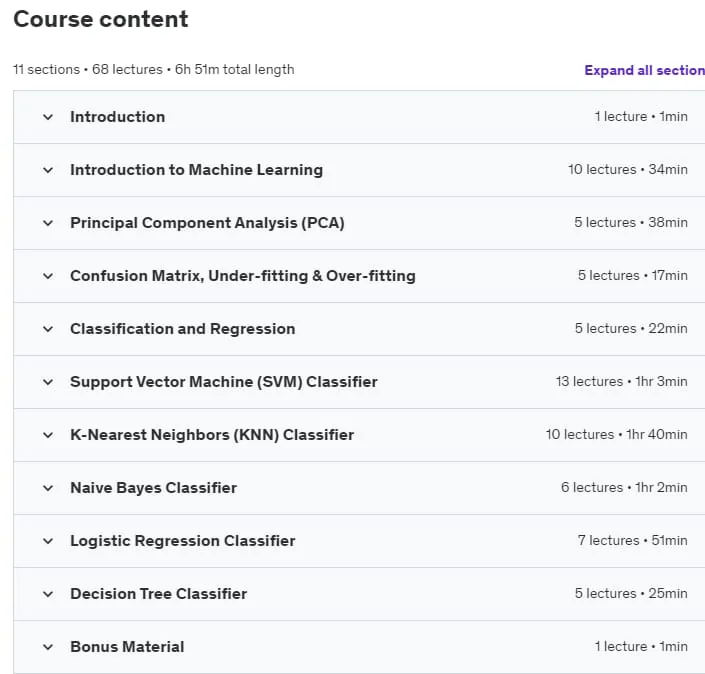Expand Introduction to Machine Learning chevron
The image size is (705, 674).
click(x=48, y=170)
